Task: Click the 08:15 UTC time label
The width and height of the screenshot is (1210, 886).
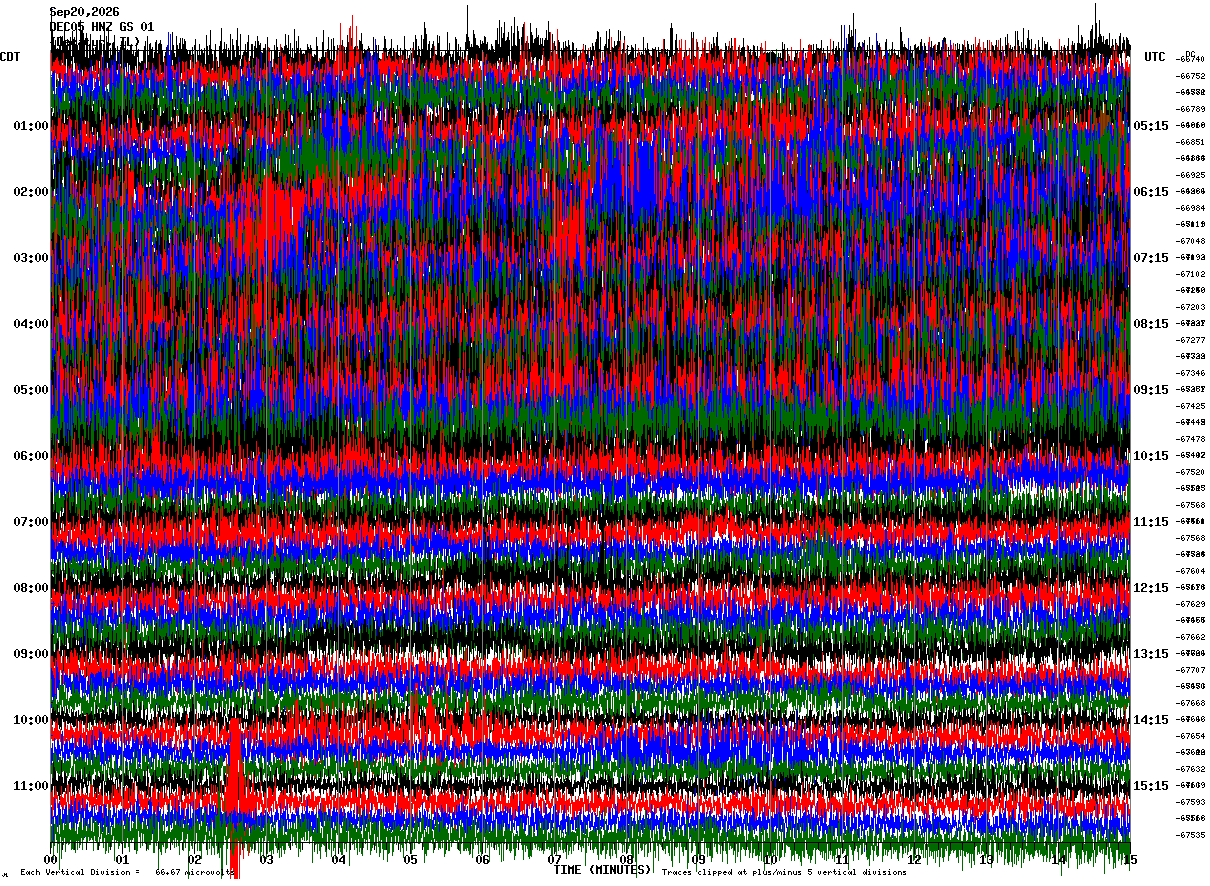Action: tap(1150, 324)
